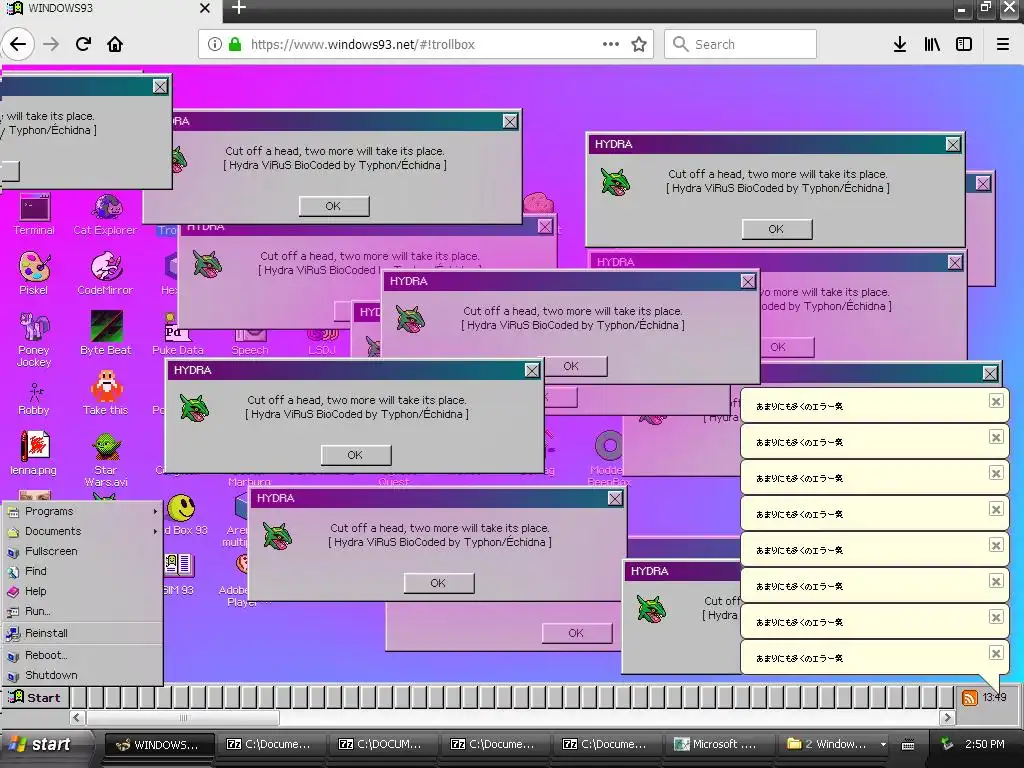Open the Take this desktop icon
Image resolution: width=1024 pixels, height=768 pixels.
coord(106,392)
